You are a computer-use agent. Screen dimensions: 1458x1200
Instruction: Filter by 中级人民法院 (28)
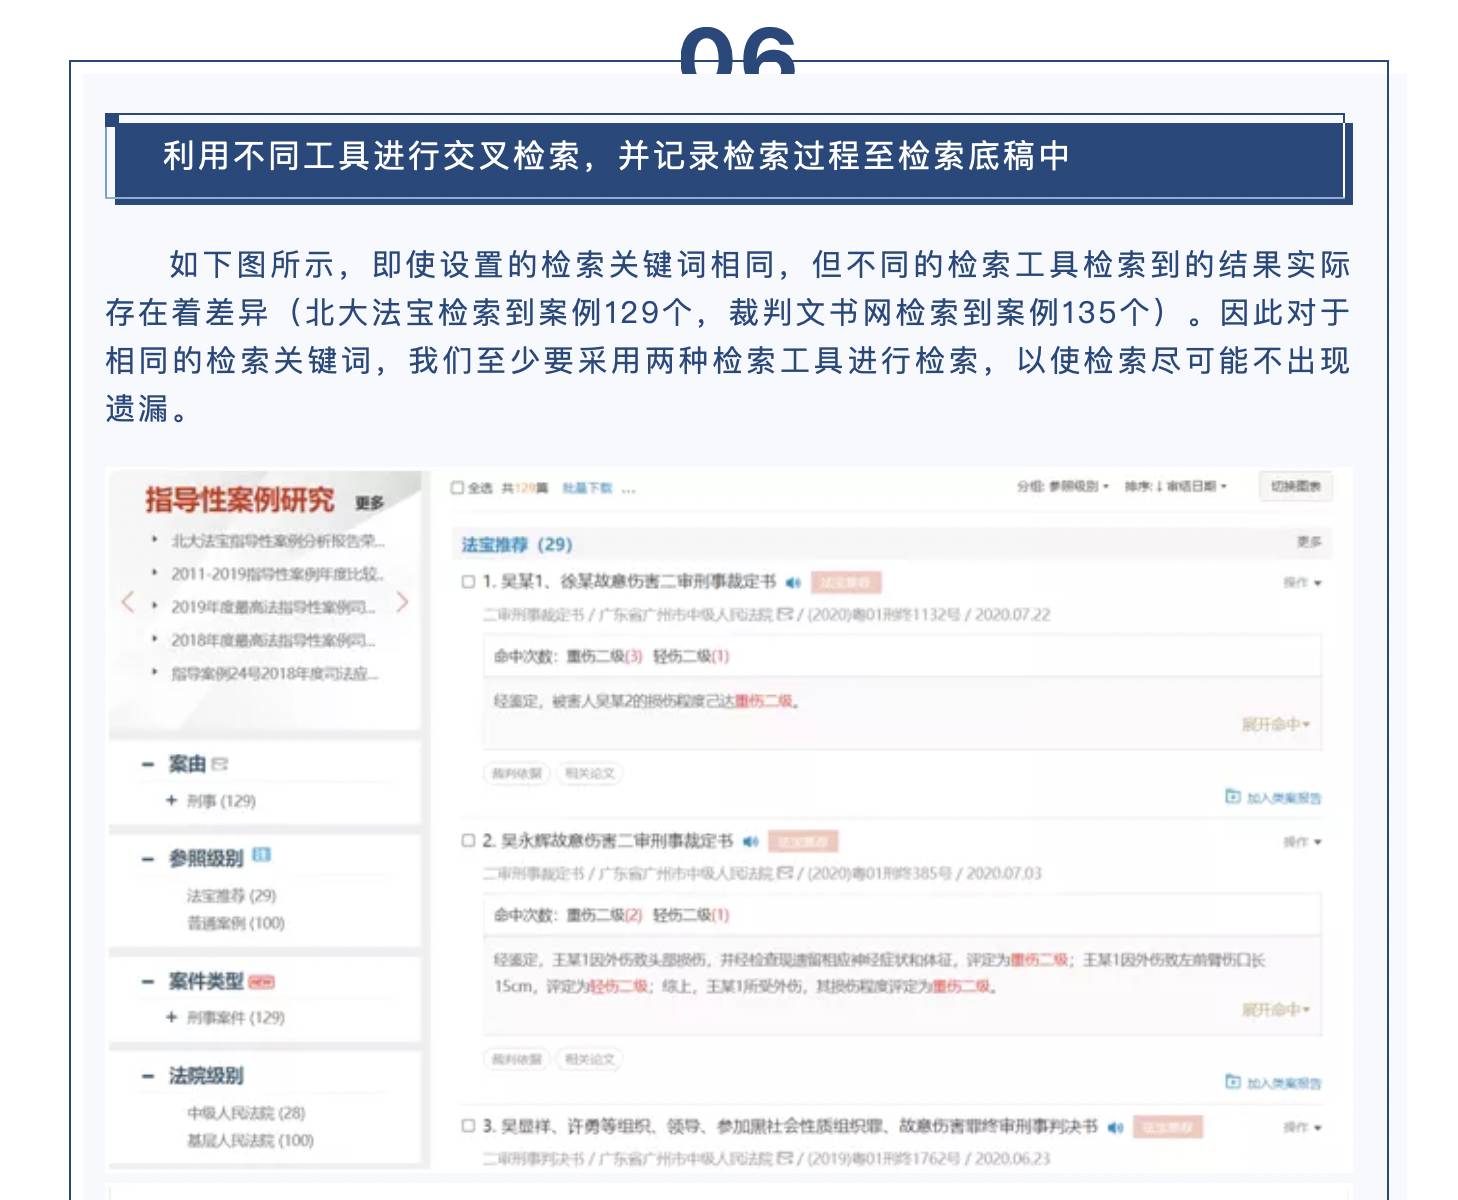[246, 1113]
